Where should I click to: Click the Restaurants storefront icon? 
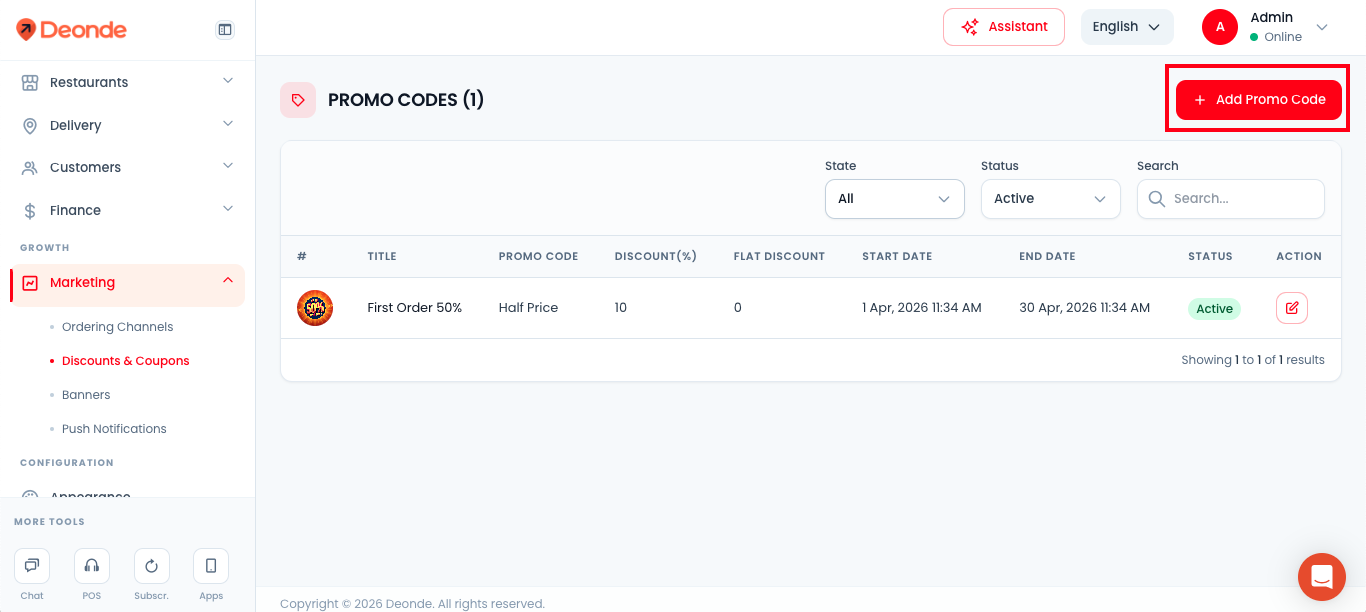tap(30, 83)
